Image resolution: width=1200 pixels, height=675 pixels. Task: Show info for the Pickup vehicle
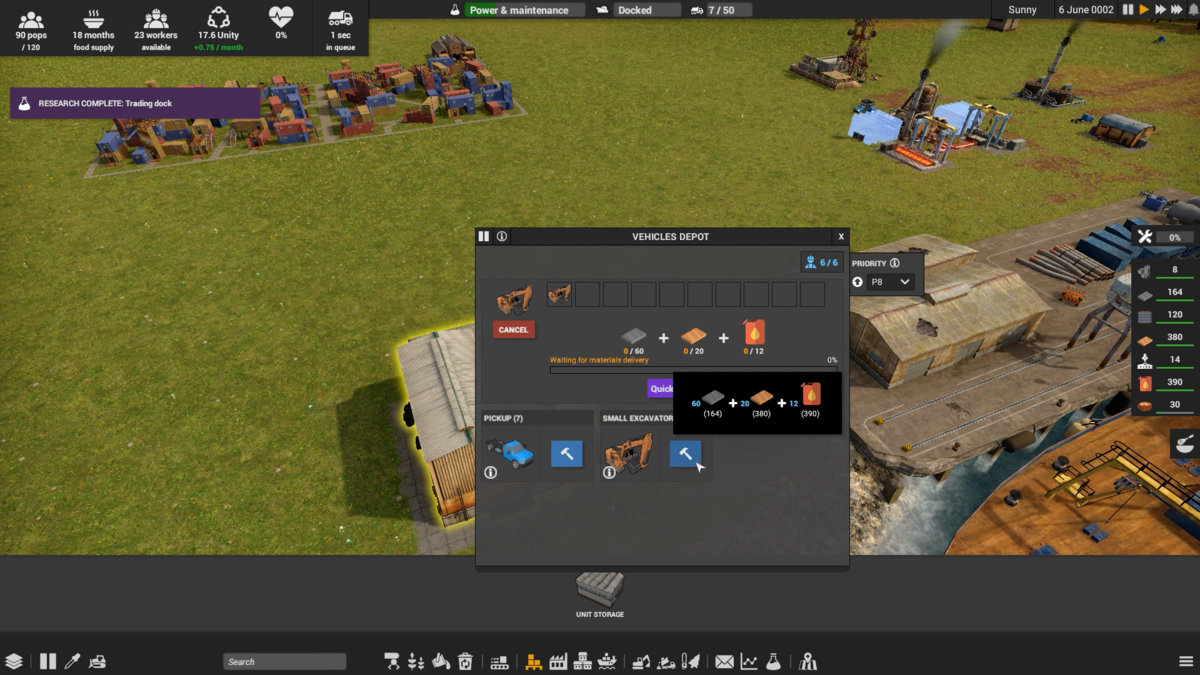pyautogui.click(x=491, y=473)
